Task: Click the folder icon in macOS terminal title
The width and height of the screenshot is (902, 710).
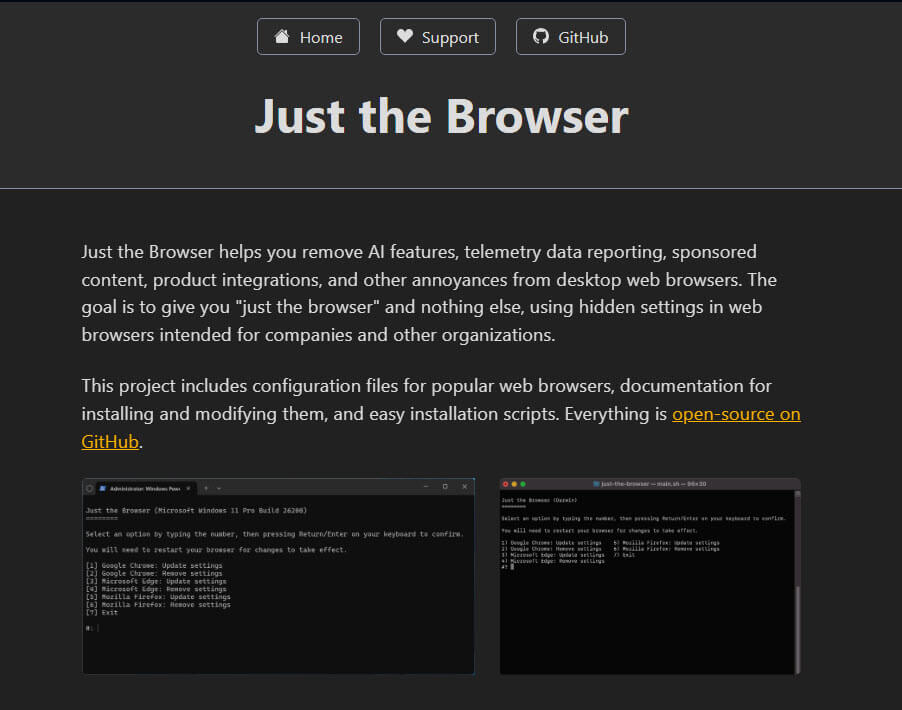Action: pos(596,484)
